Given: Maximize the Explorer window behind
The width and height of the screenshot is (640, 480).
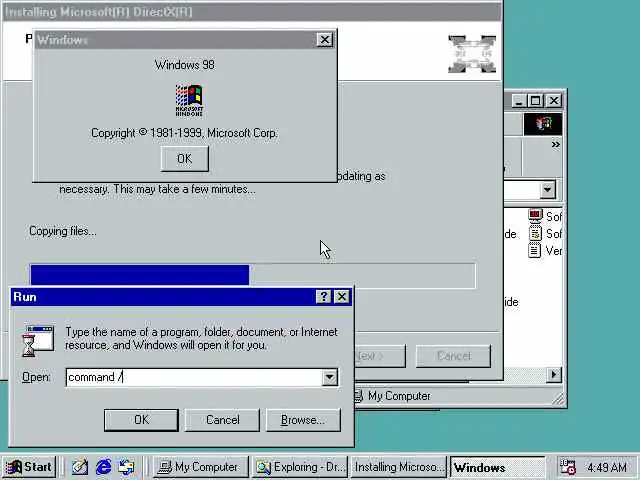Looking at the screenshot, I should point(536,100).
